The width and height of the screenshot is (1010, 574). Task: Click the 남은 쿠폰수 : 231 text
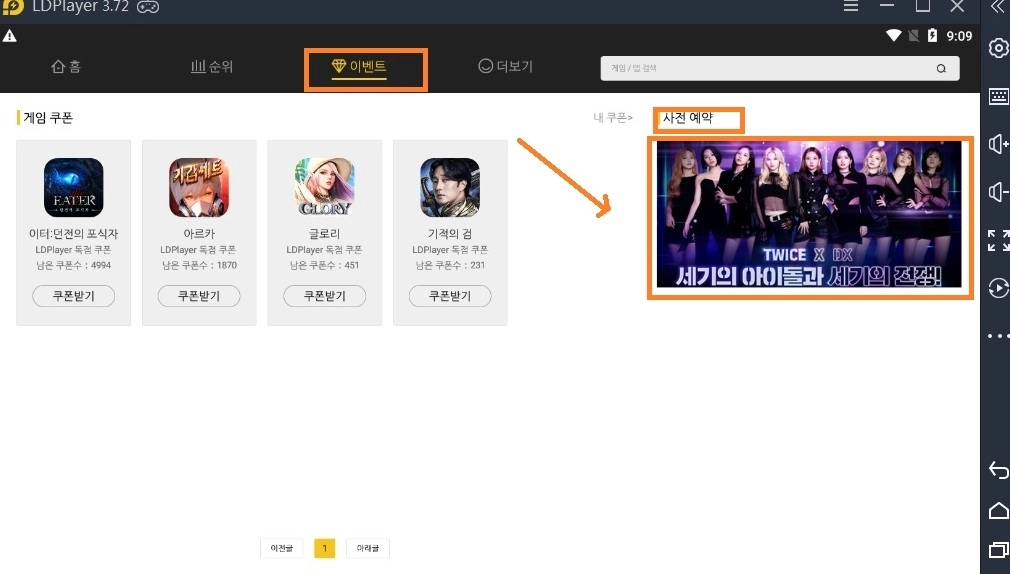click(450, 265)
